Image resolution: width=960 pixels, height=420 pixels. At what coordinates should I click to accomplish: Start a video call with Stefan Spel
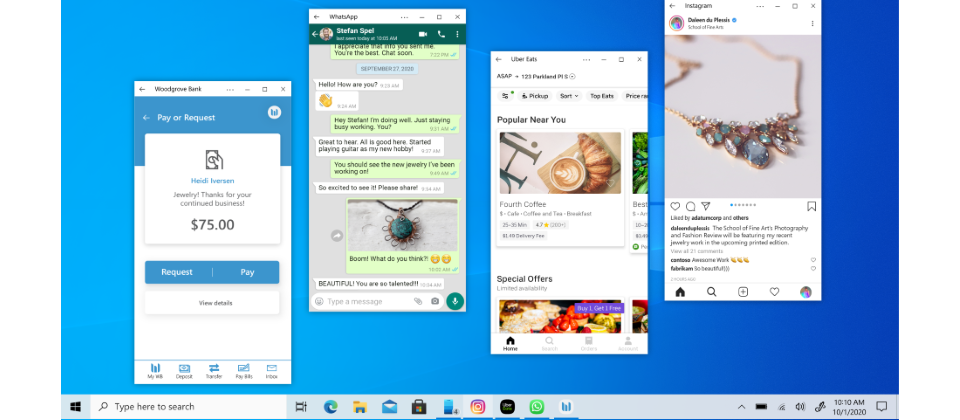[x=422, y=34]
